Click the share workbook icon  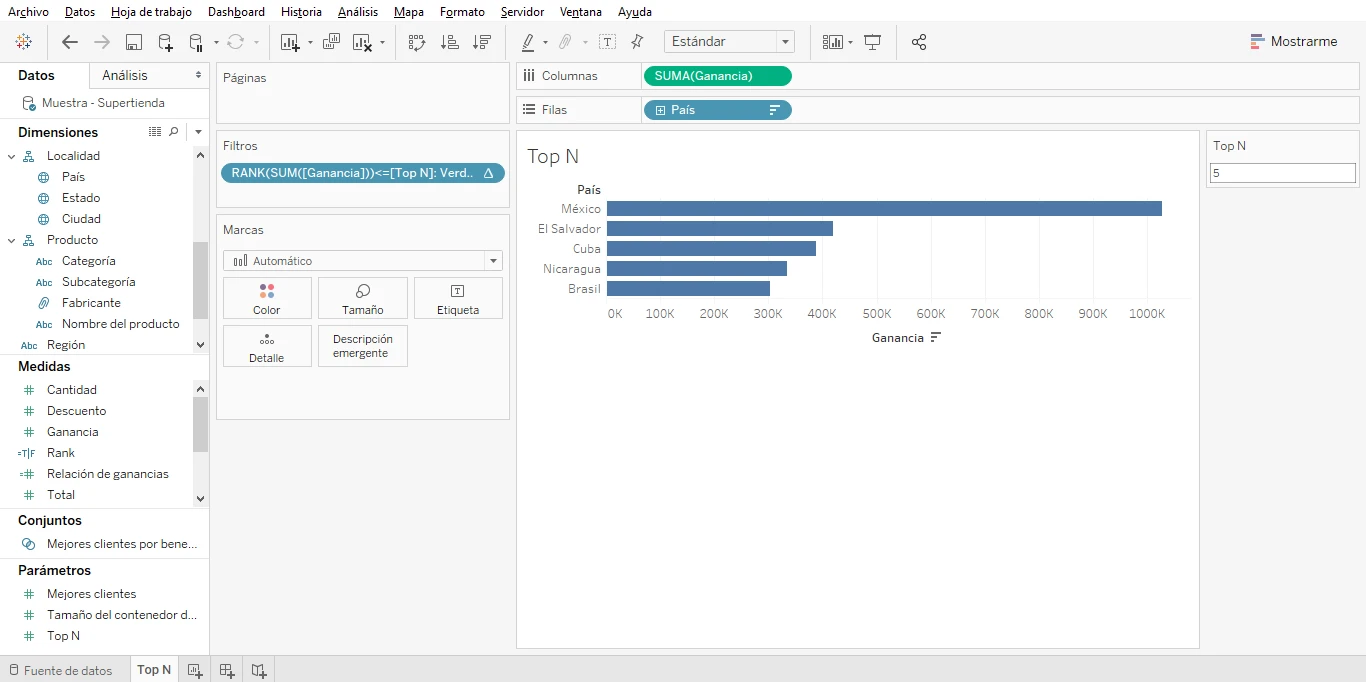tap(919, 42)
